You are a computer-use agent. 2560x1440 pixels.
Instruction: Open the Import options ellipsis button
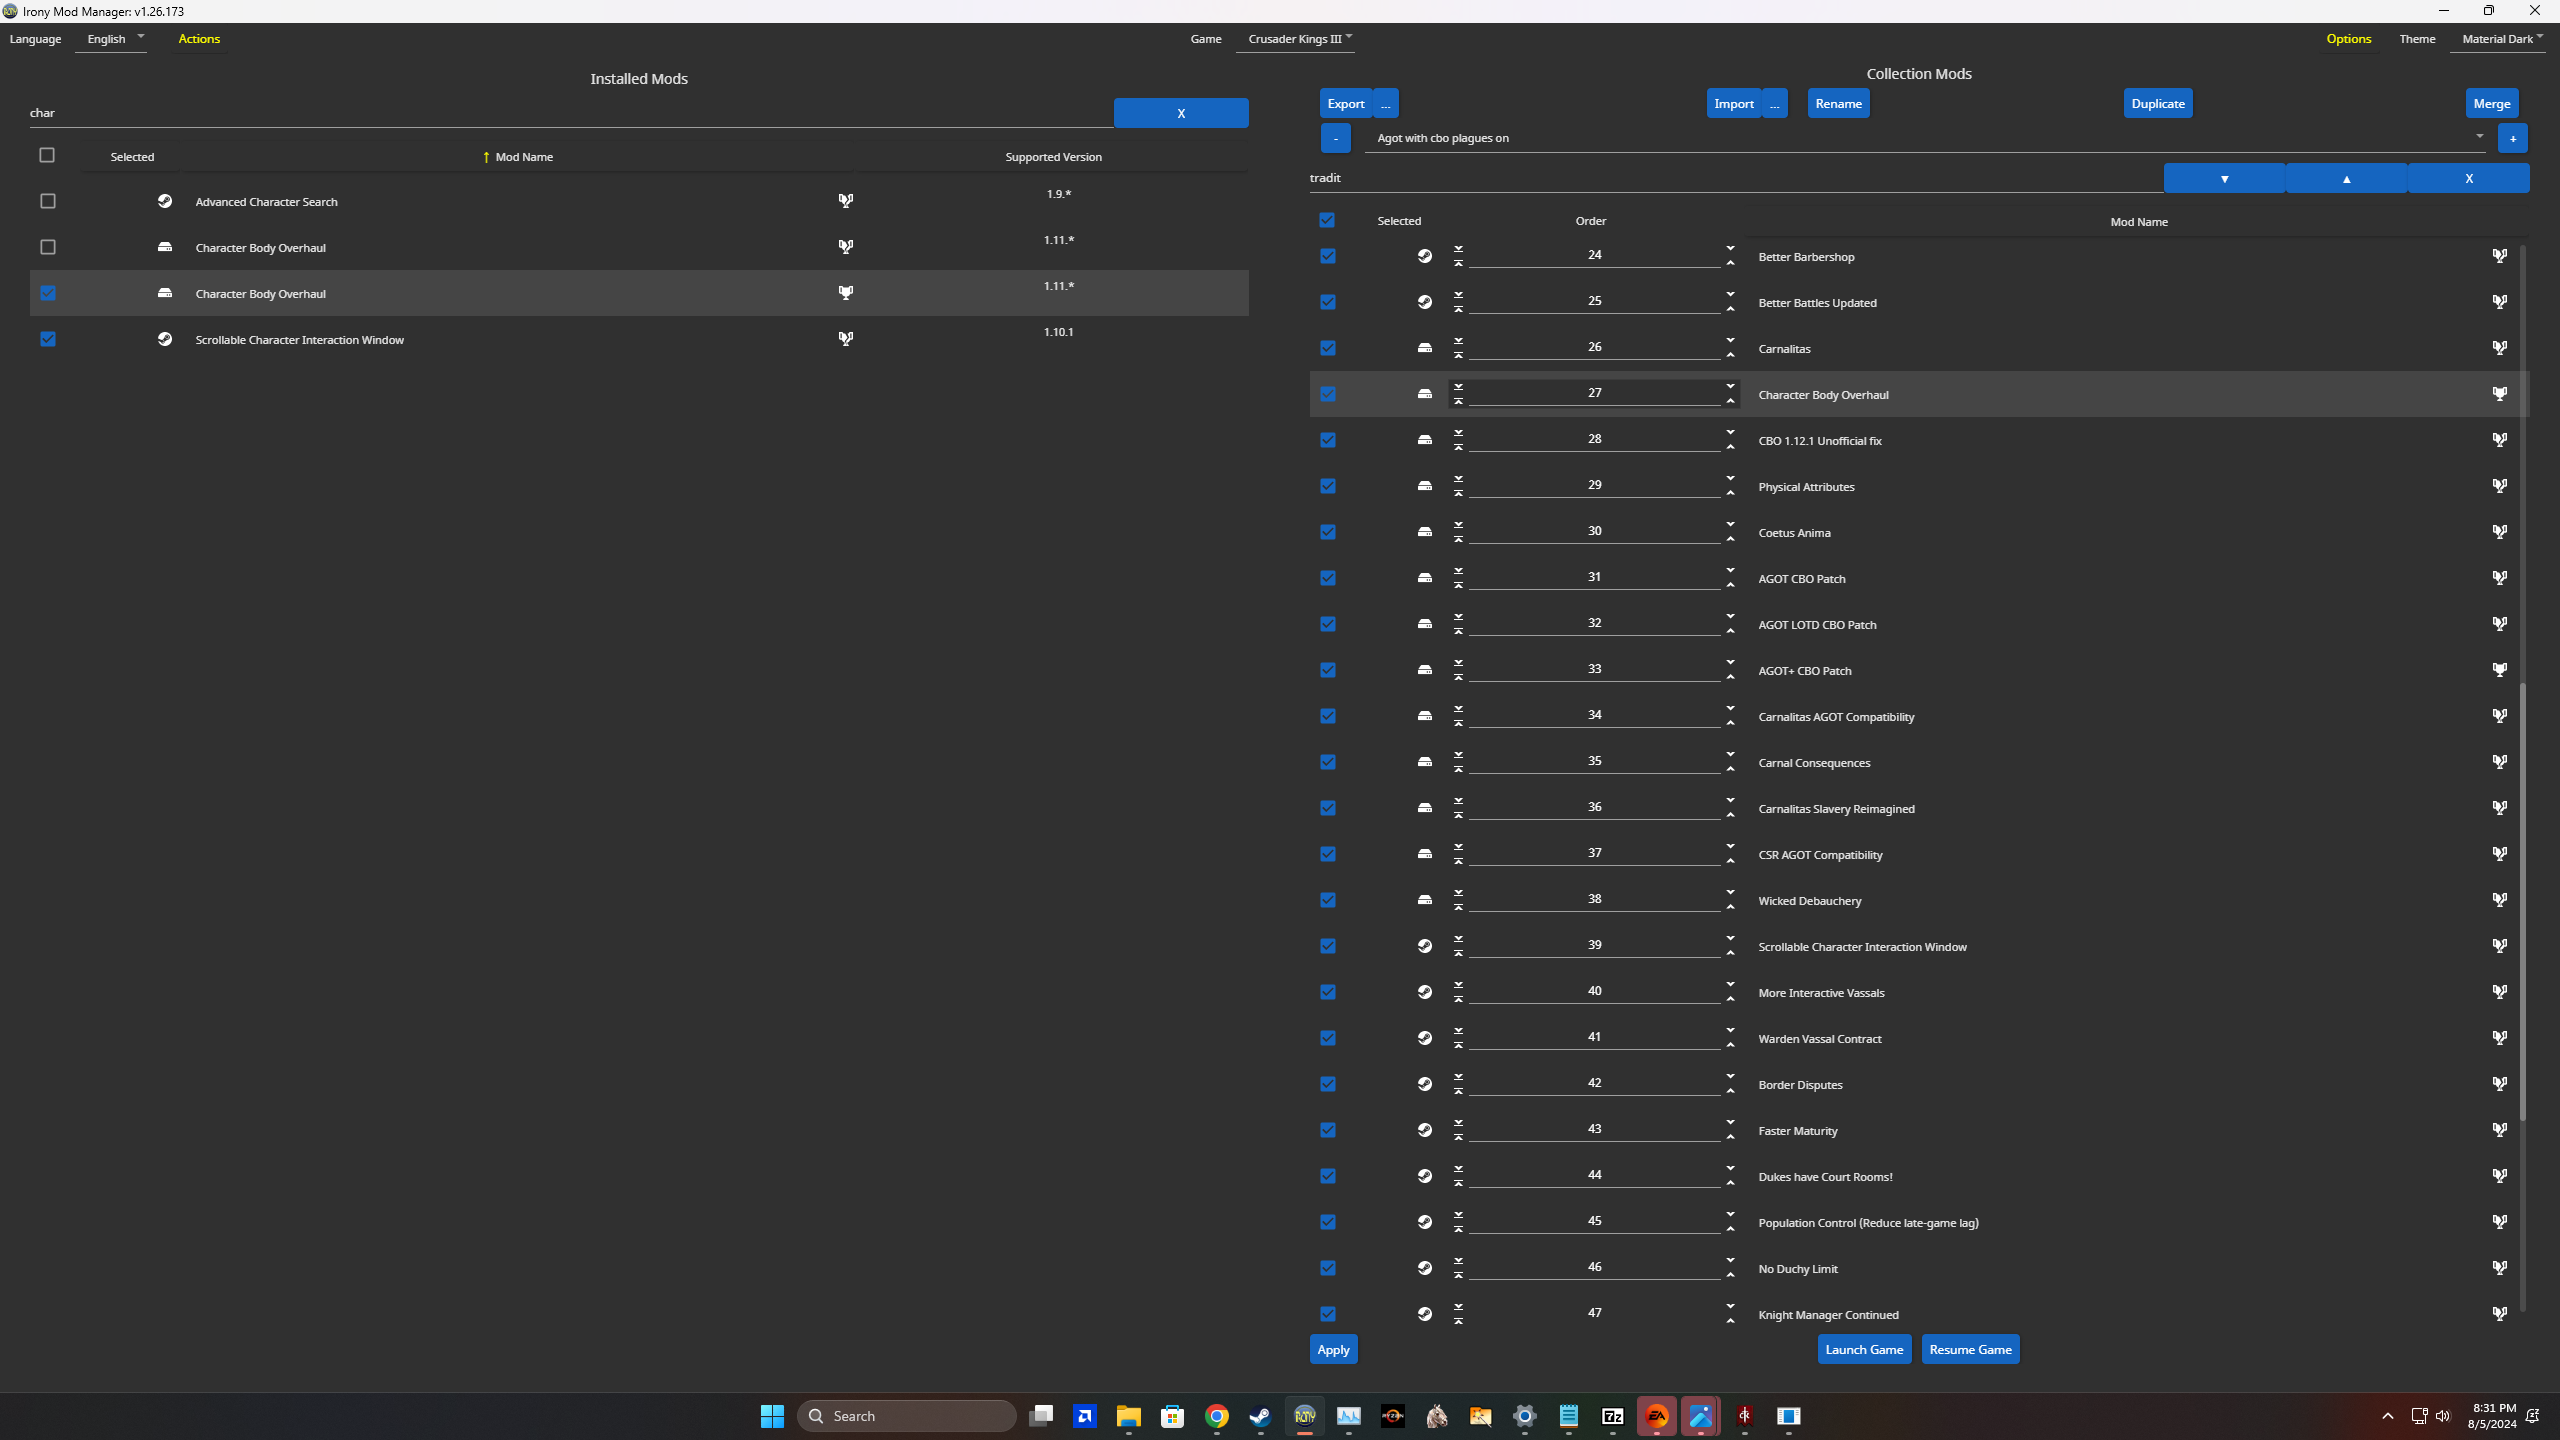coord(1774,104)
